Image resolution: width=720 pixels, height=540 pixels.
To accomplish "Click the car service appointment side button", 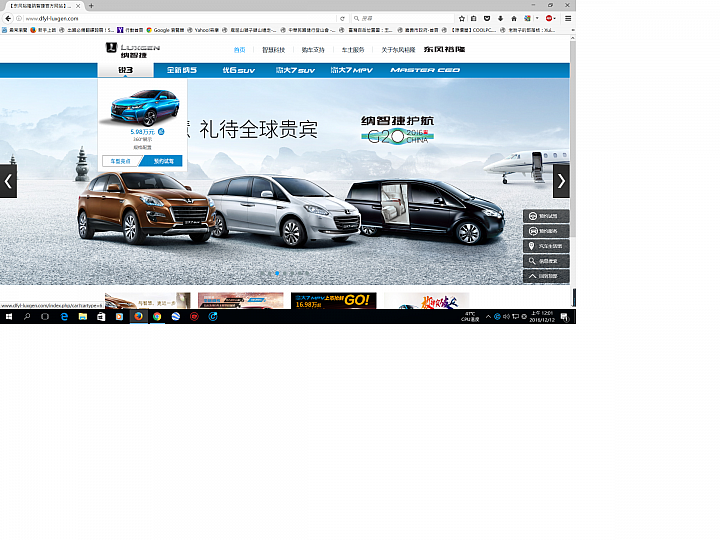I will 546,231.
